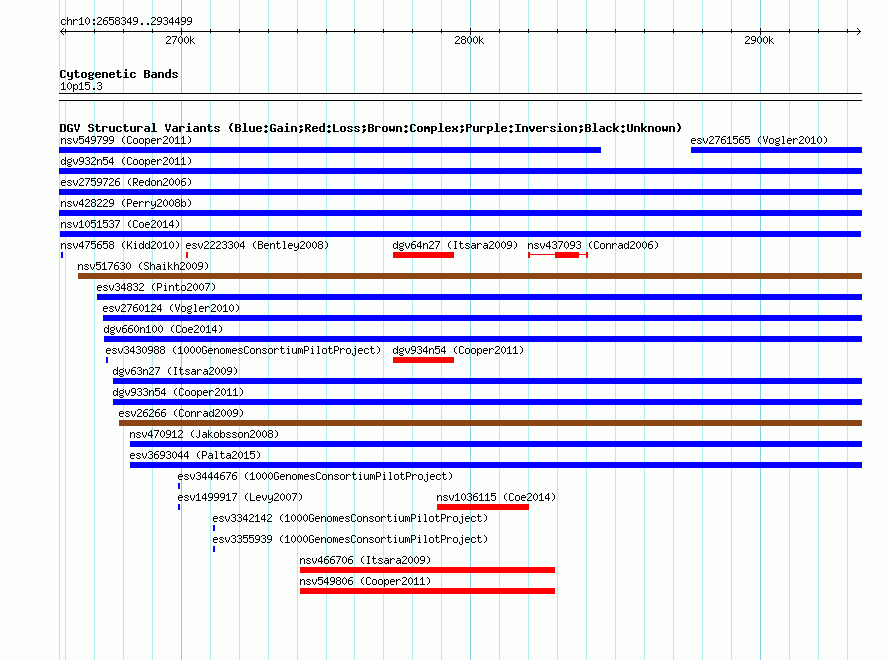890x660 pixels.
Task: Click the right arrow end of the ruler
Action: point(858,31)
